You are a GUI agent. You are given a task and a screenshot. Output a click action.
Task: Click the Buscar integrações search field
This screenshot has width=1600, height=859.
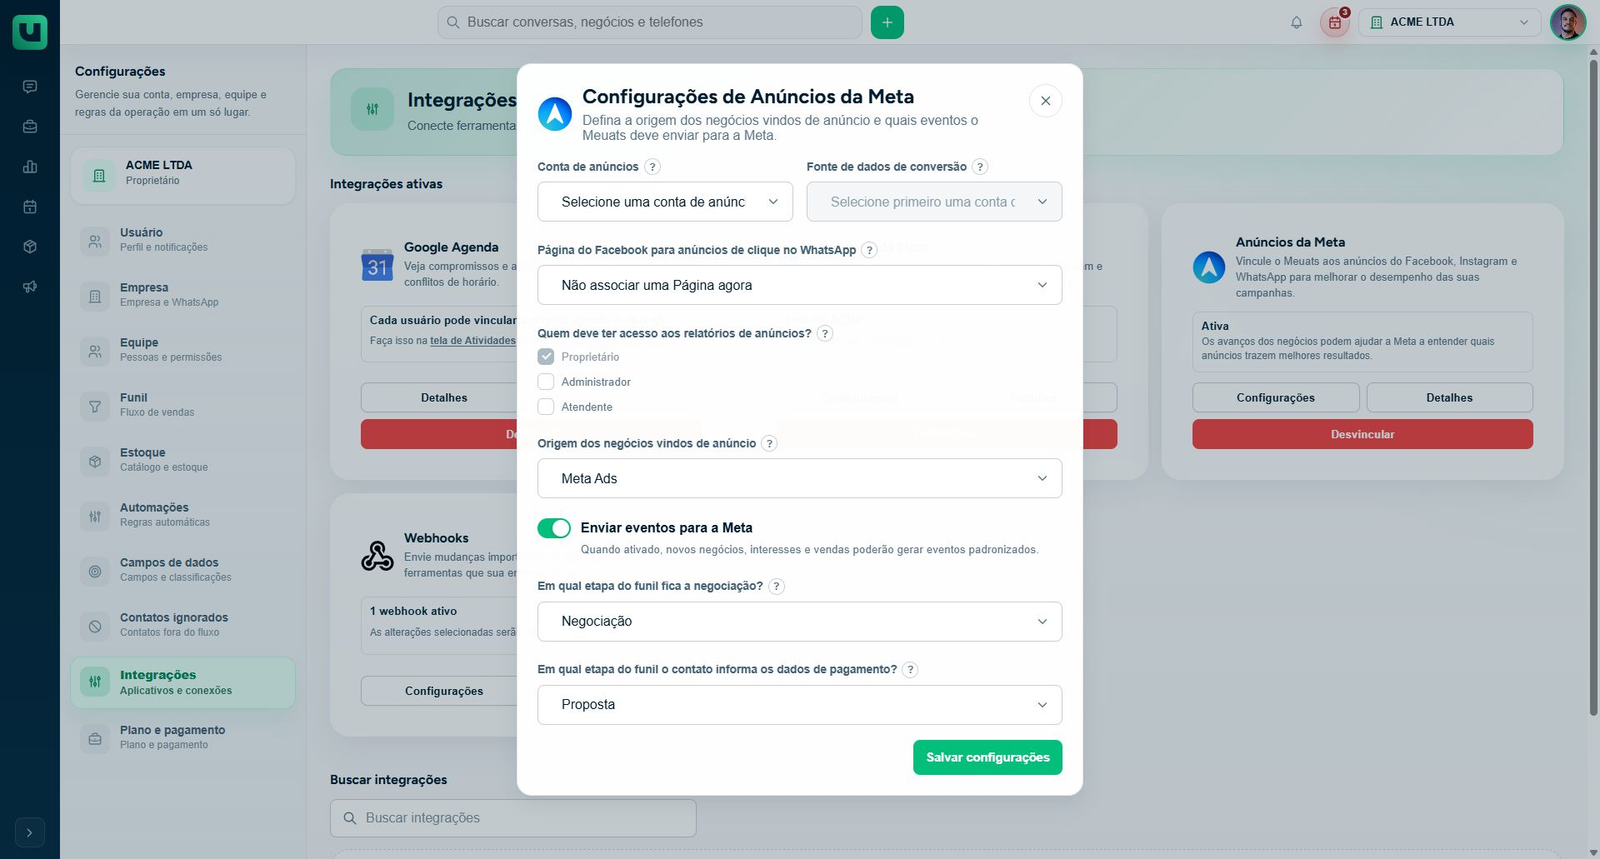[x=513, y=818]
